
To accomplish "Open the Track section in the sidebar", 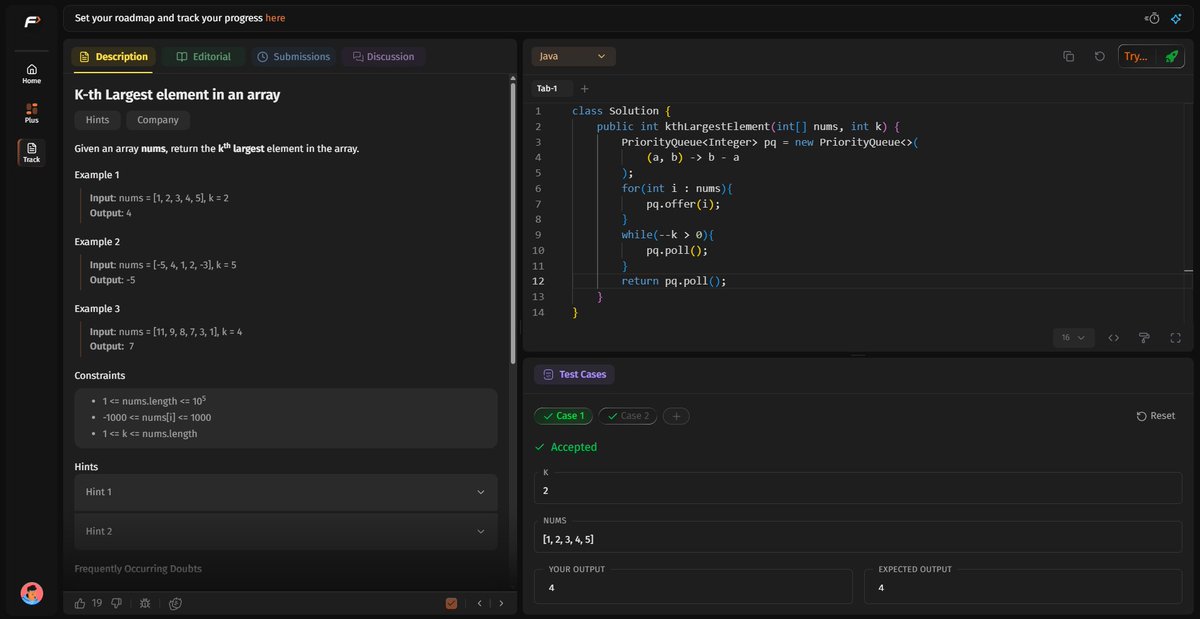I will coord(32,152).
